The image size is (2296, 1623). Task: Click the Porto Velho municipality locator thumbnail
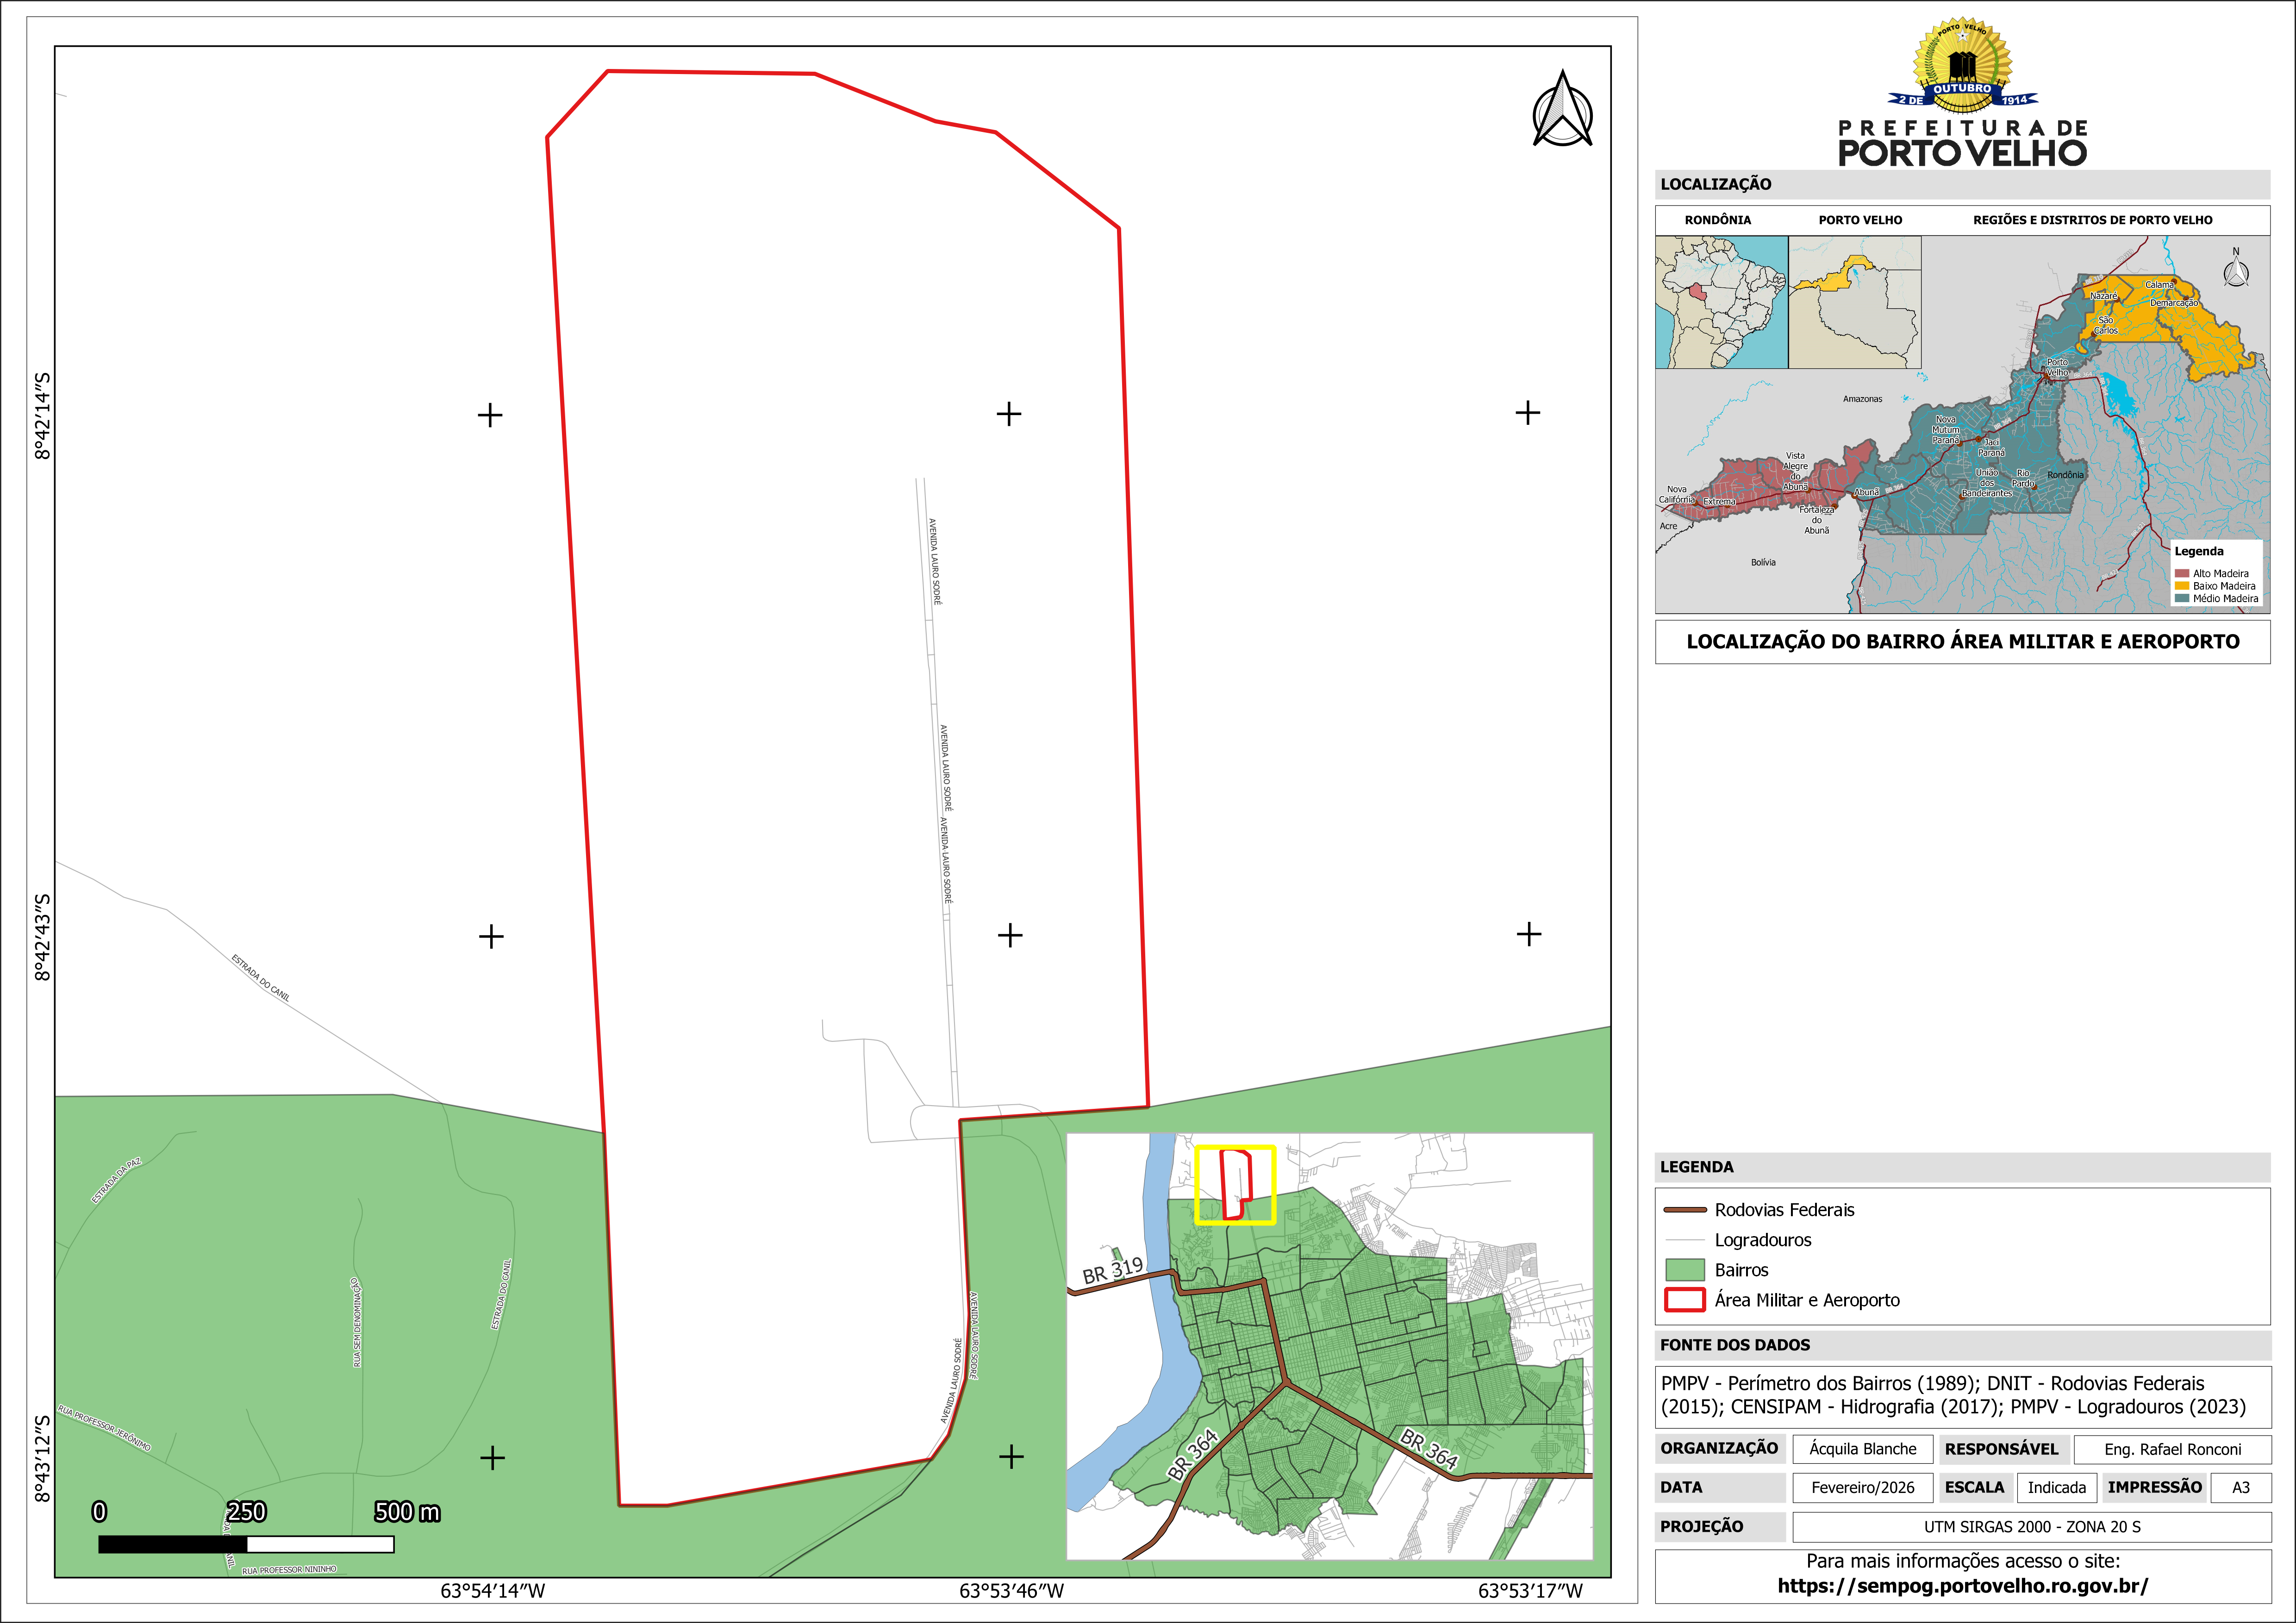pyautogui.click(x=1854, y=302)
